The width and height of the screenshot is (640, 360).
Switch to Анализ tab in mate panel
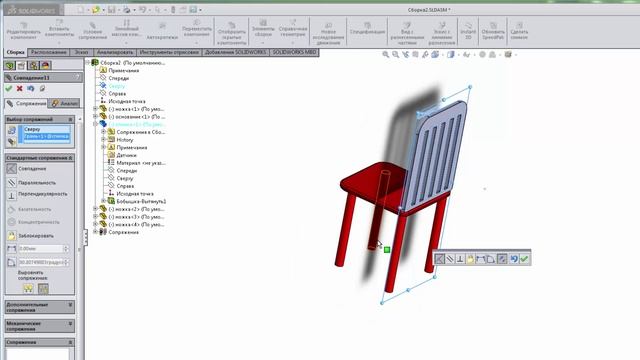pyautogui.click(x=64, y=104)
